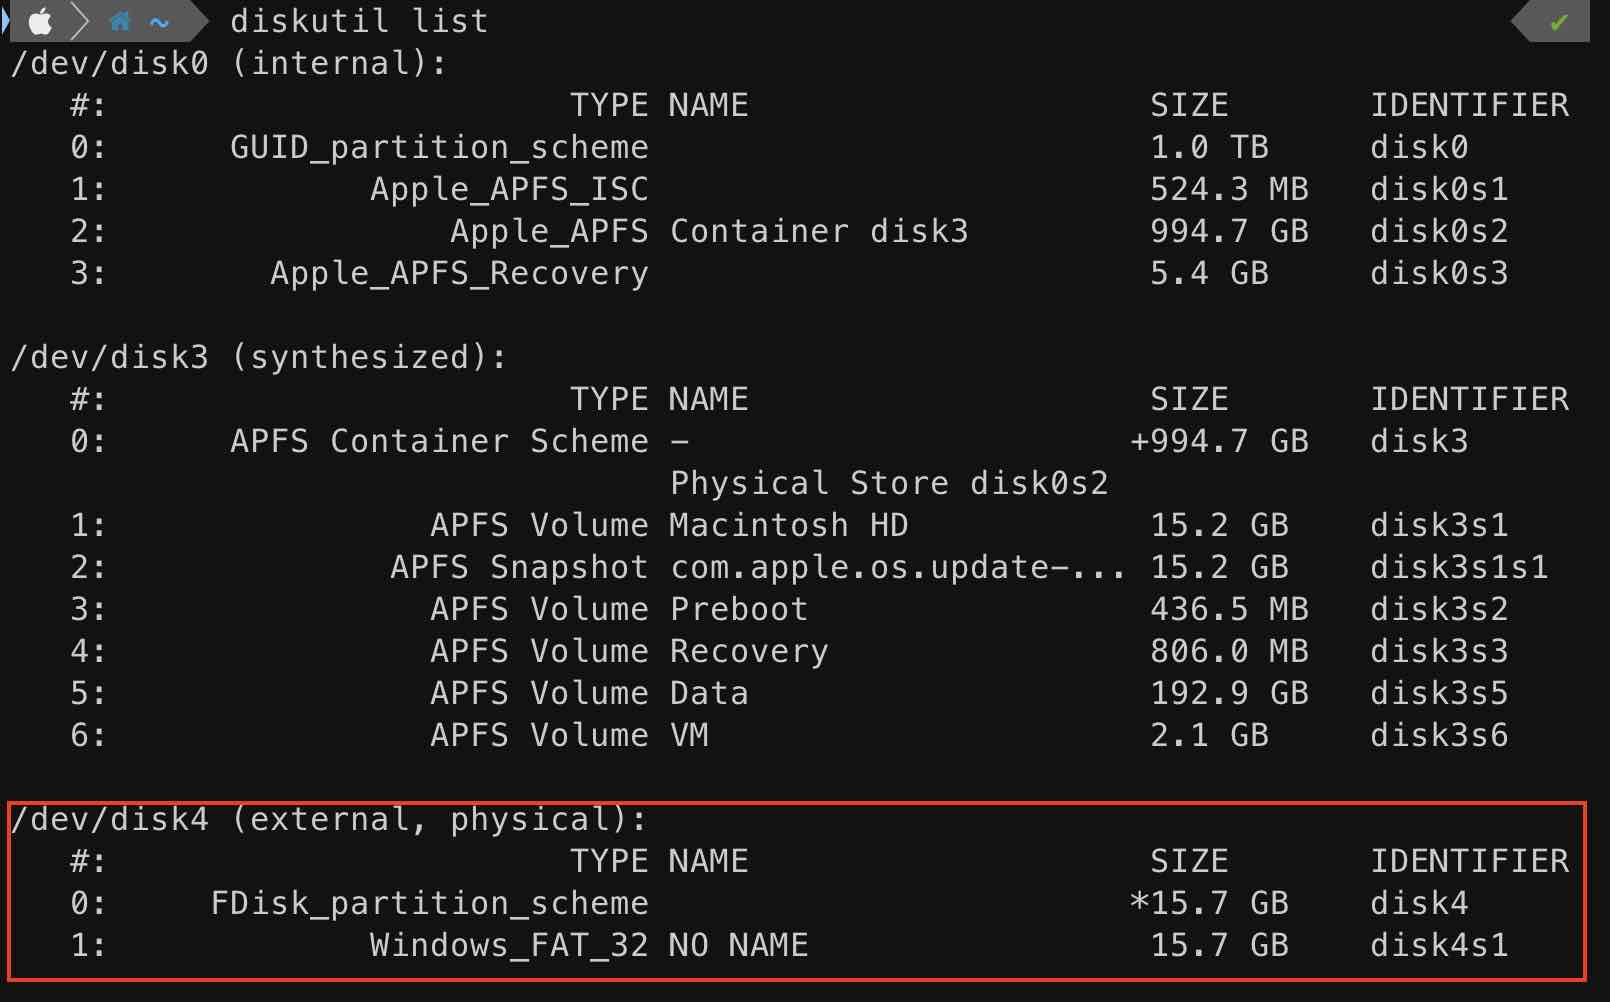Click the '2.1 GB' size value
This screenshot has height=1002, width=1610.
tap(1209, 735)
